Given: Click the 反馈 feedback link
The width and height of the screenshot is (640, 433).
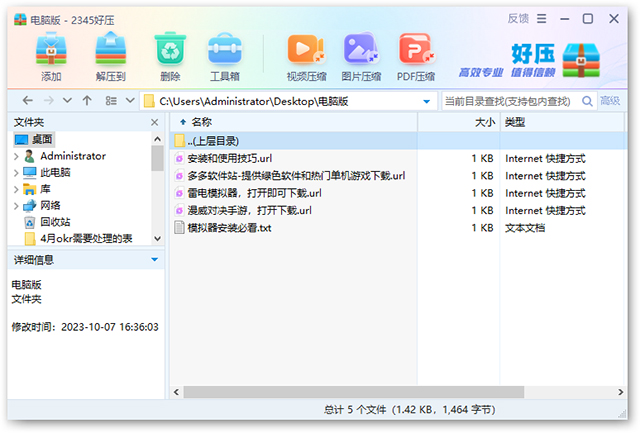Looking at the screenshot, I should point(518,18).
